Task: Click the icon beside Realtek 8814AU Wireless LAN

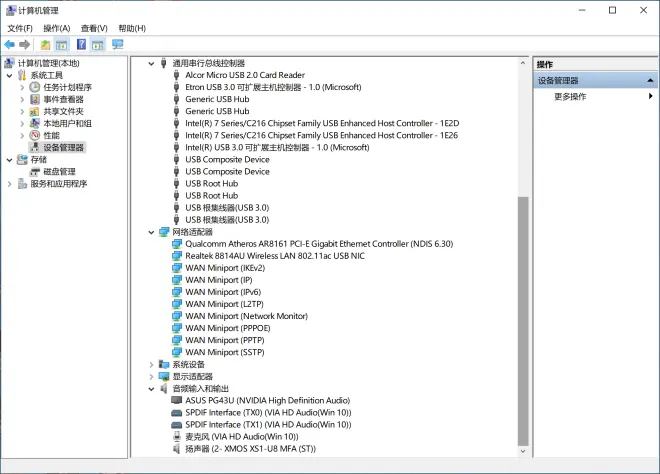Action: click(177, 256)
